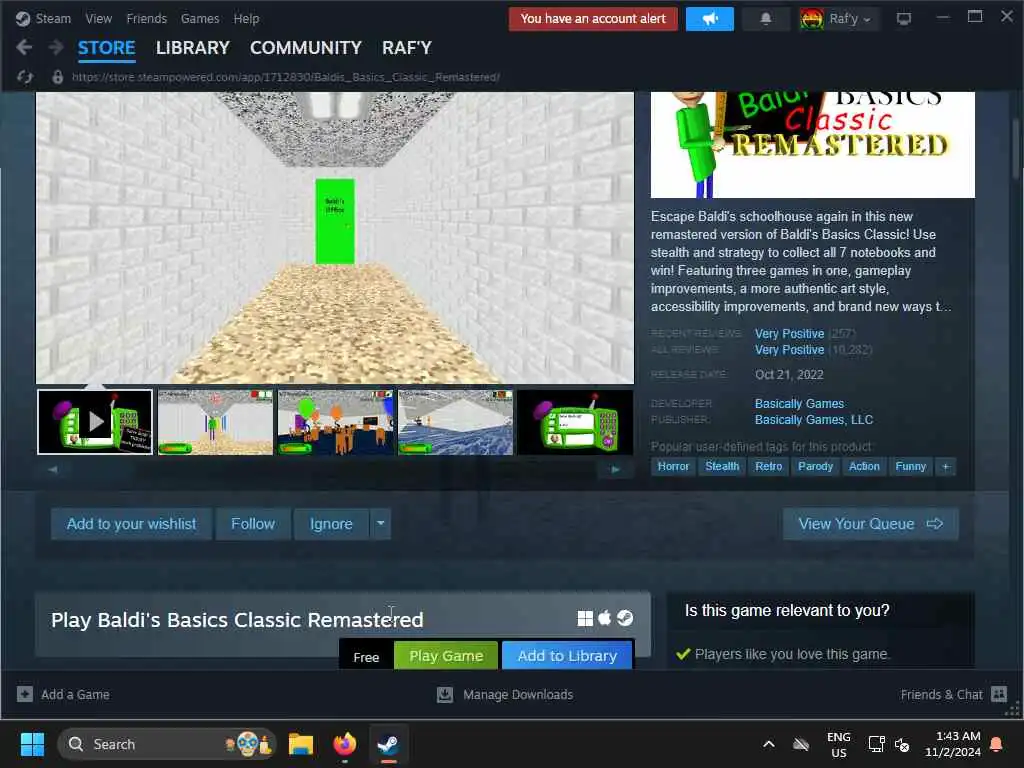Click the Apple platform icon

(x=605, y=618)
